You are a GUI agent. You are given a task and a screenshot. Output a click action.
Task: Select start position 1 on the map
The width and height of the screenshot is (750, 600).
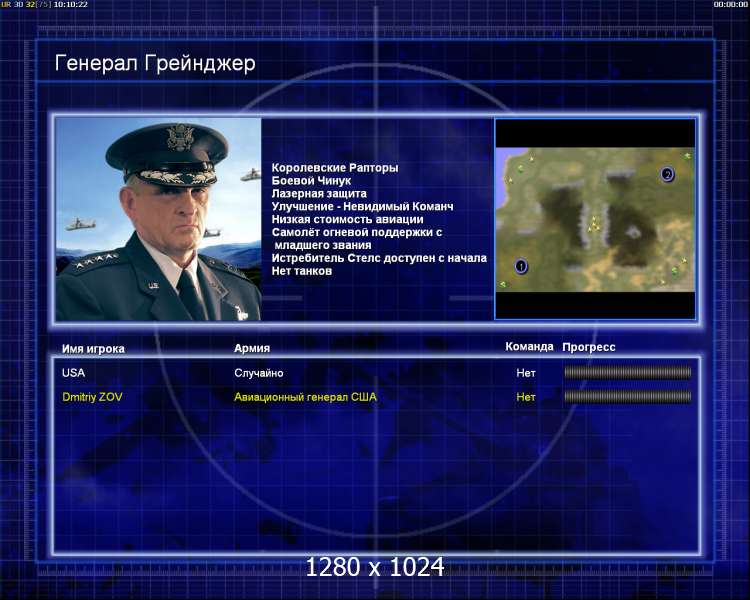521,266
